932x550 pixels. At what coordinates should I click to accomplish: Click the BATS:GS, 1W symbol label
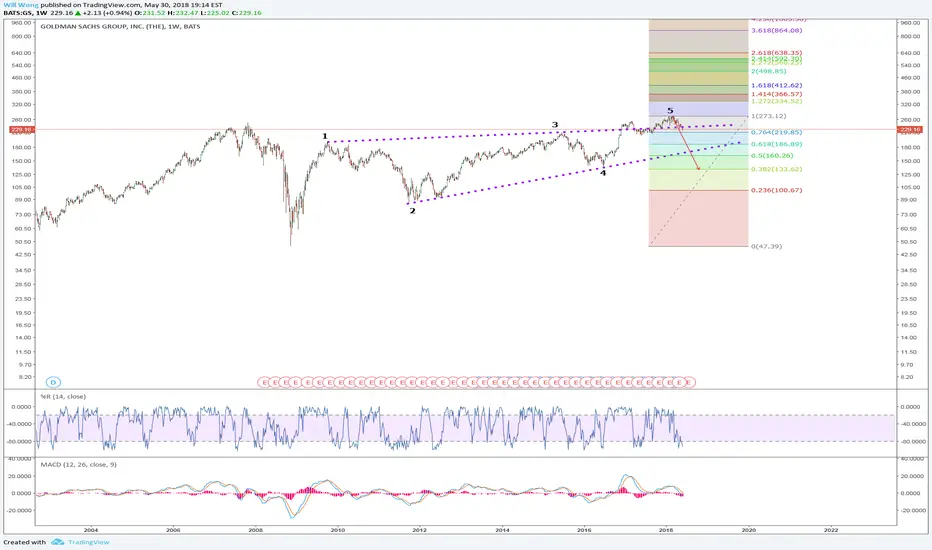[26, 12]
